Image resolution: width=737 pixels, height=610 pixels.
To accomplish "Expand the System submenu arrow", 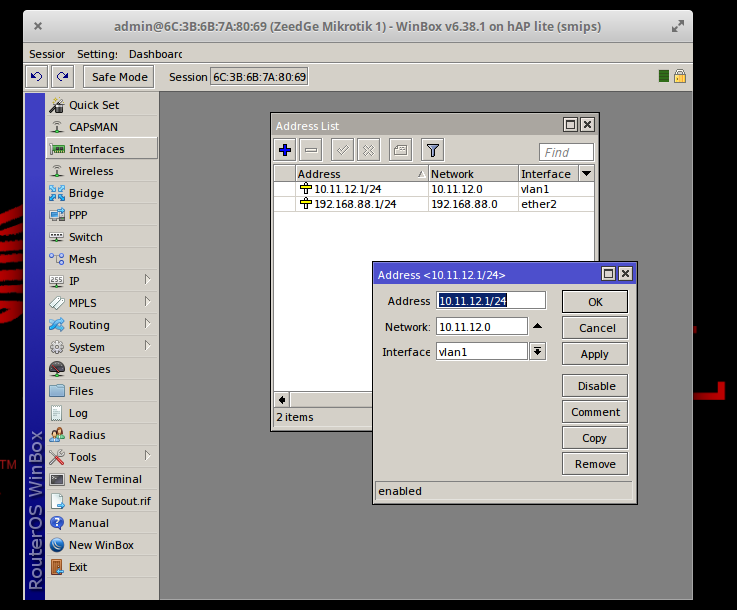I will [x=147, y=346].
